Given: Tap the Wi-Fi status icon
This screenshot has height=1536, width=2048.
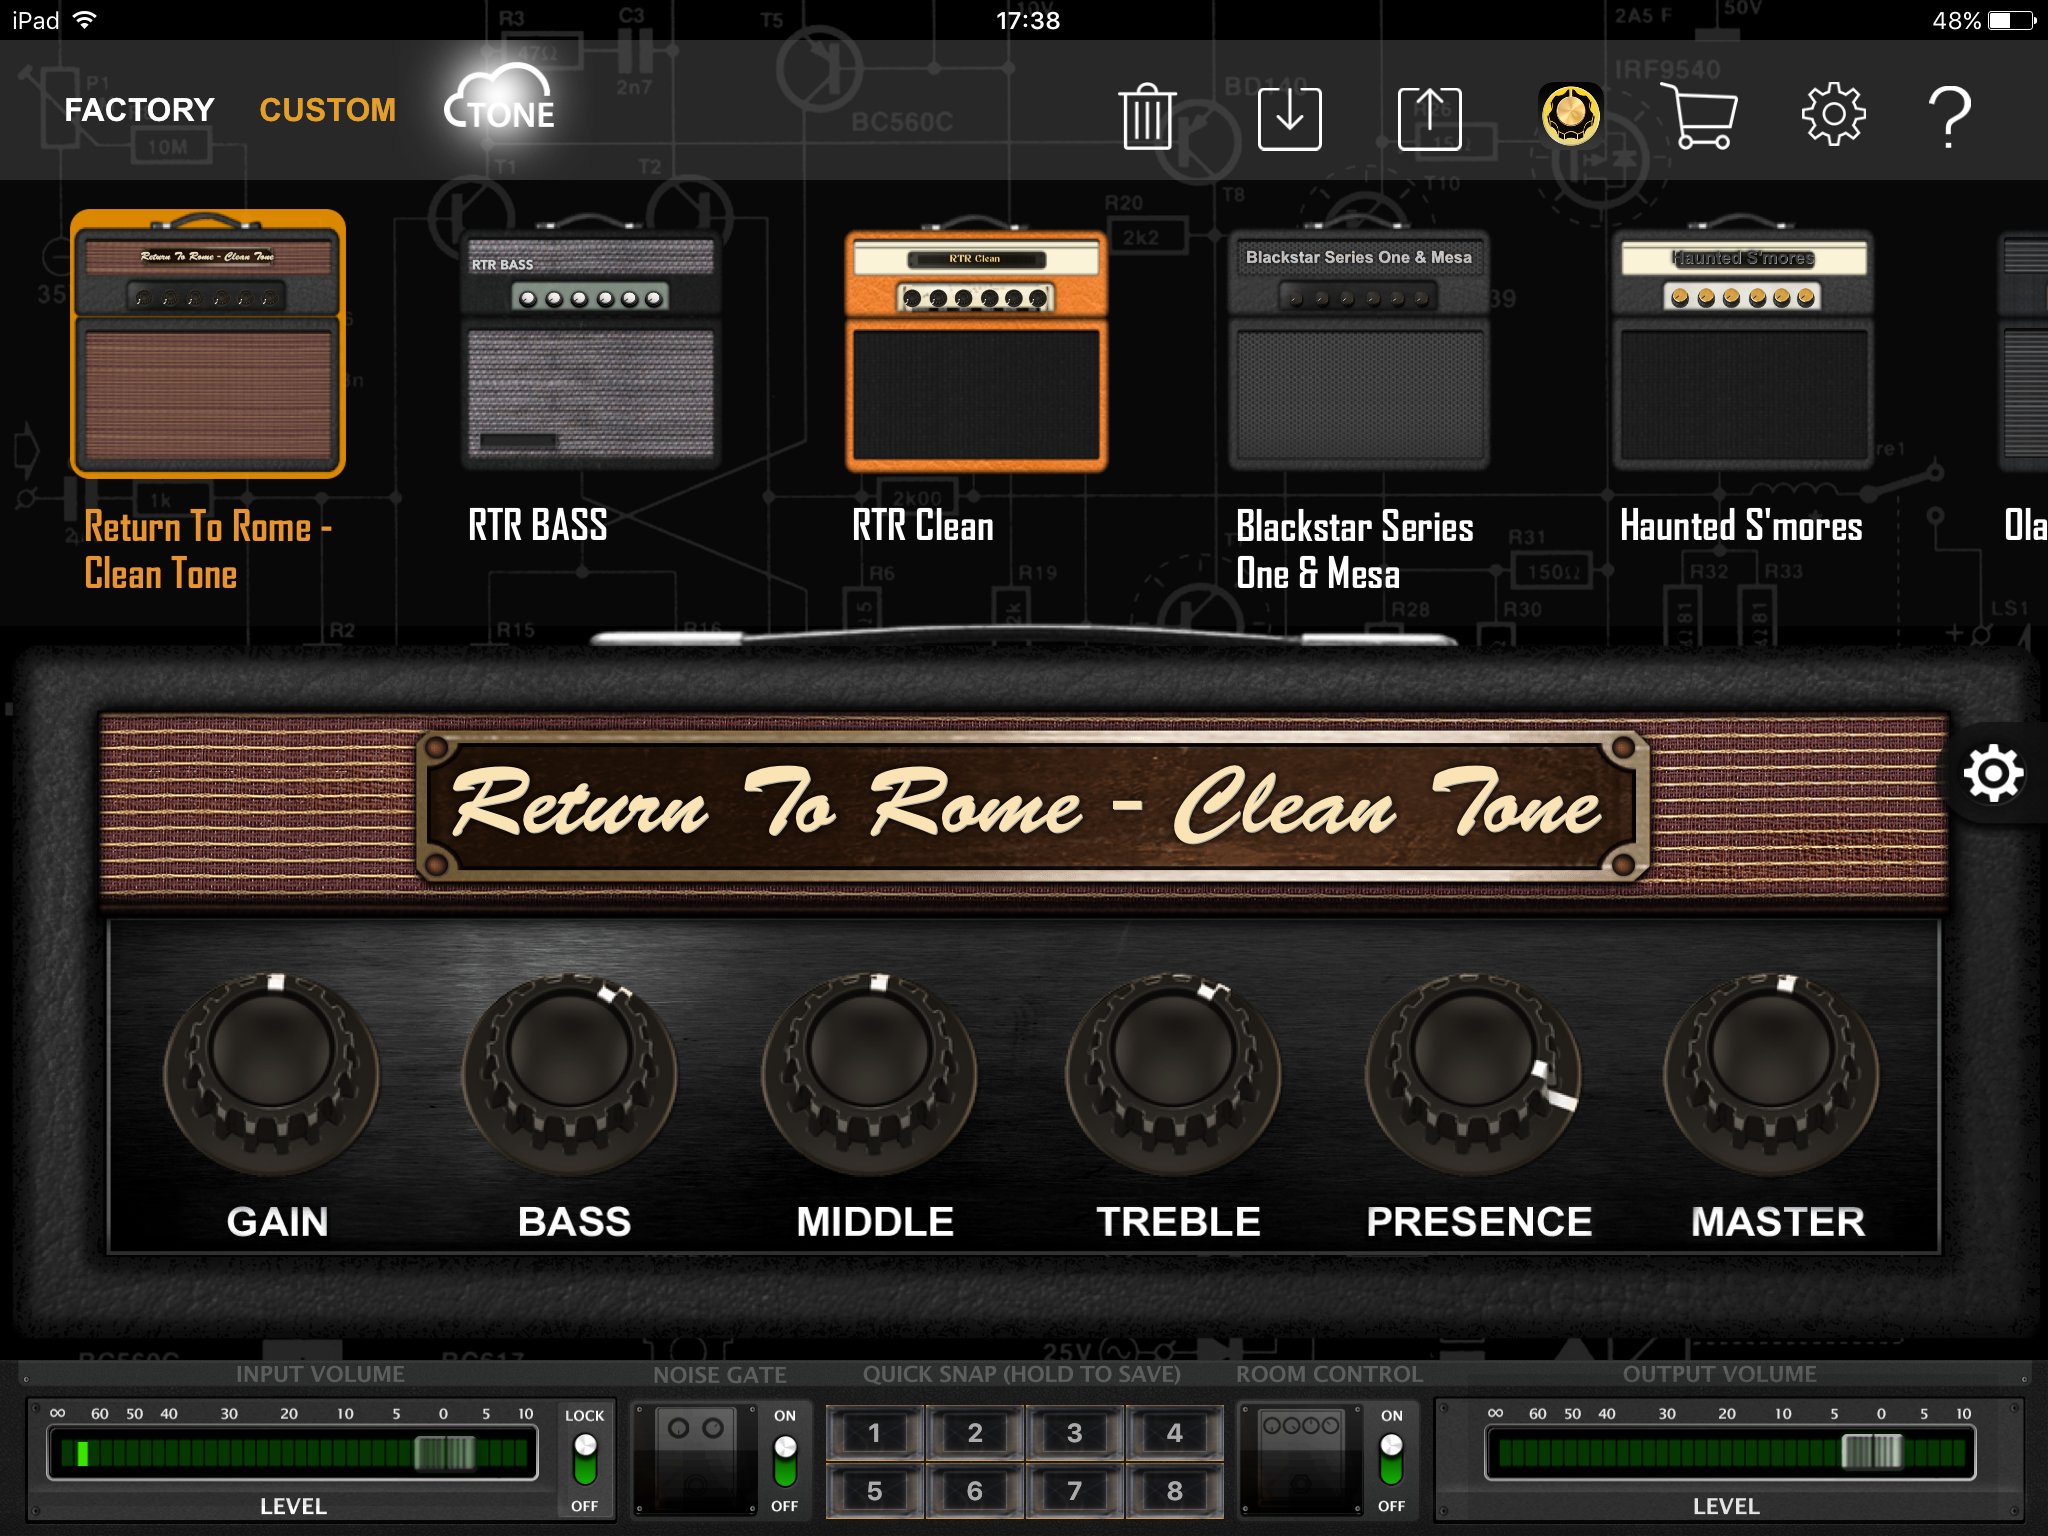Looking at the screenshot, I should [86, 20].
